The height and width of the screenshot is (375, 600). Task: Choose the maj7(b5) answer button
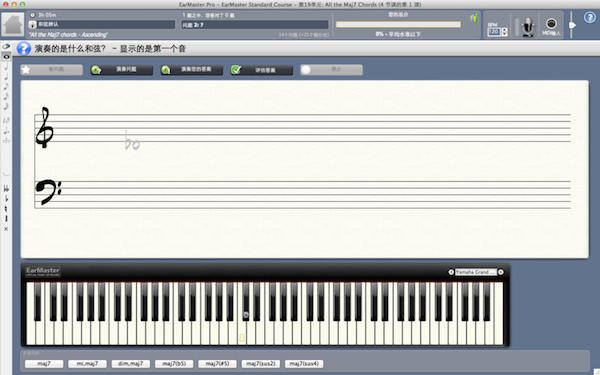(174, 364)
